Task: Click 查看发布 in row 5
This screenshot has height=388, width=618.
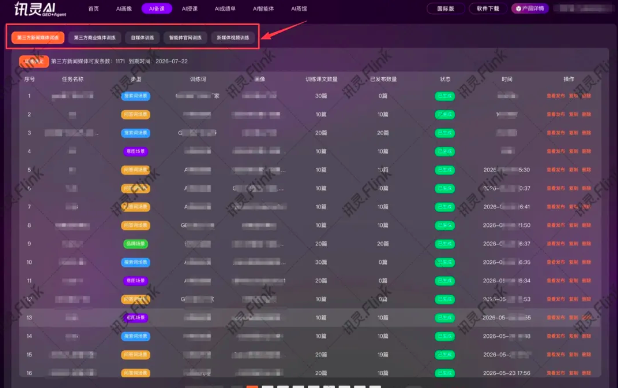Action: pyautogui.click(x=556, y=170)
